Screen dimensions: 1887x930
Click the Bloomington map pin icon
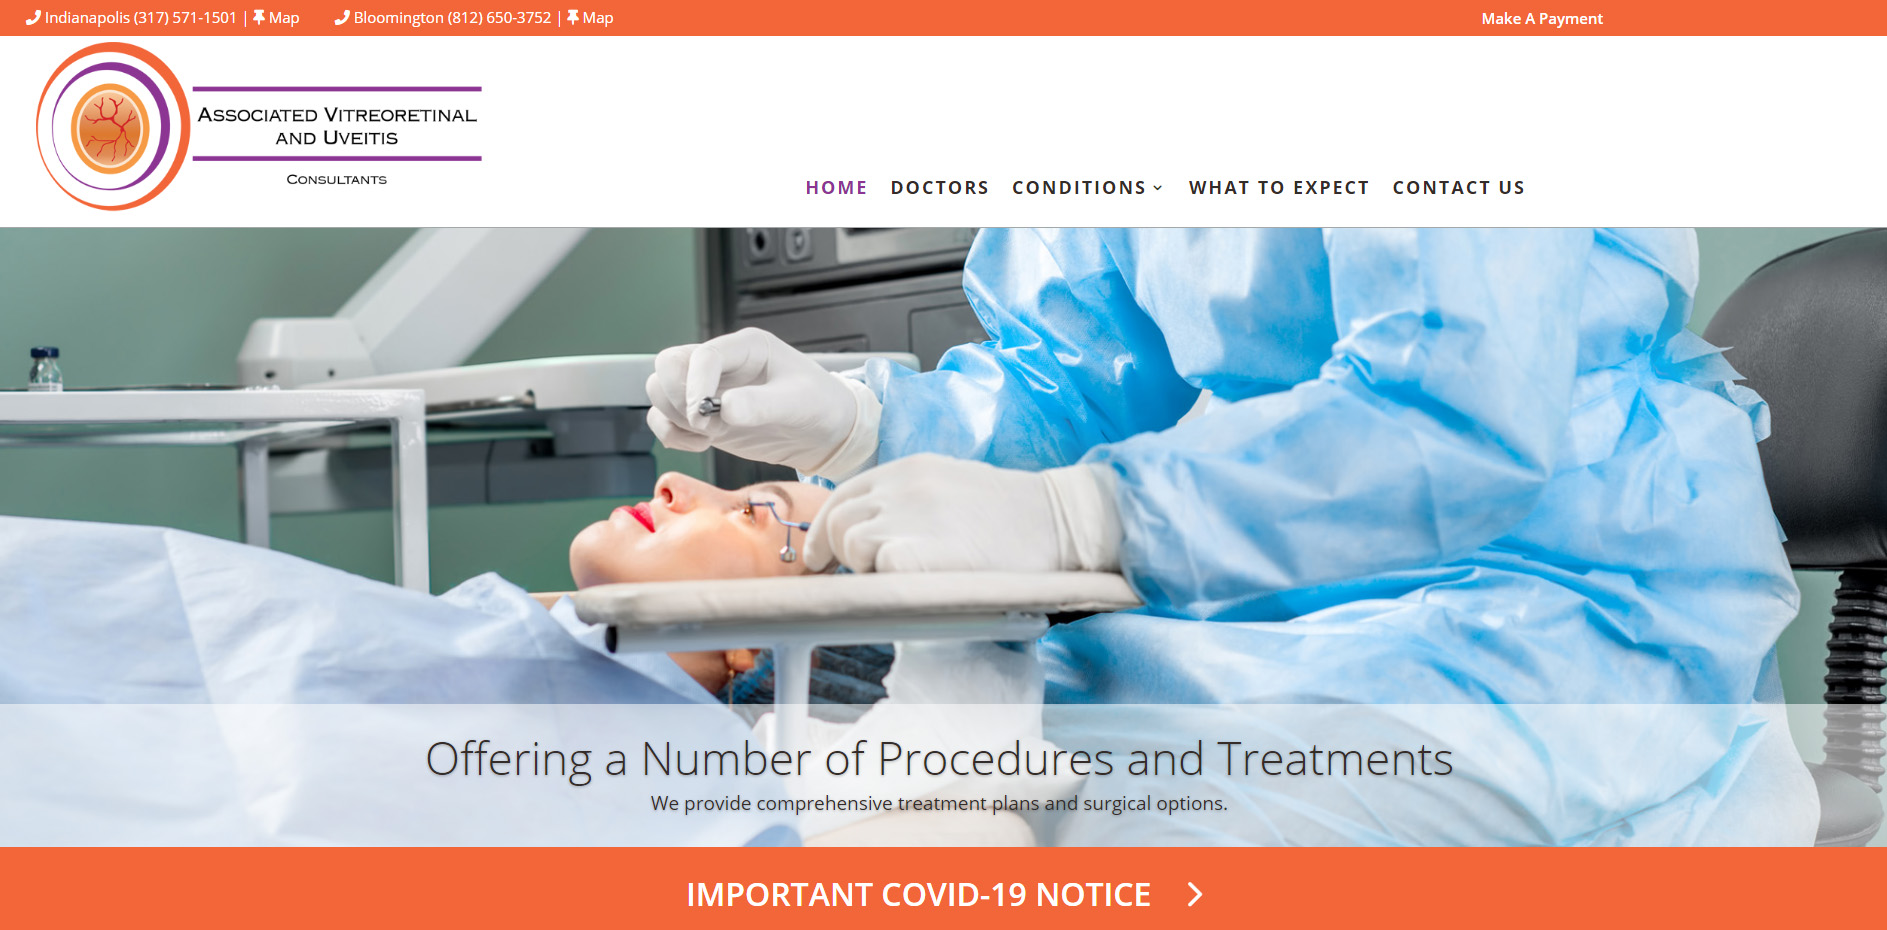tap(573, 18)
